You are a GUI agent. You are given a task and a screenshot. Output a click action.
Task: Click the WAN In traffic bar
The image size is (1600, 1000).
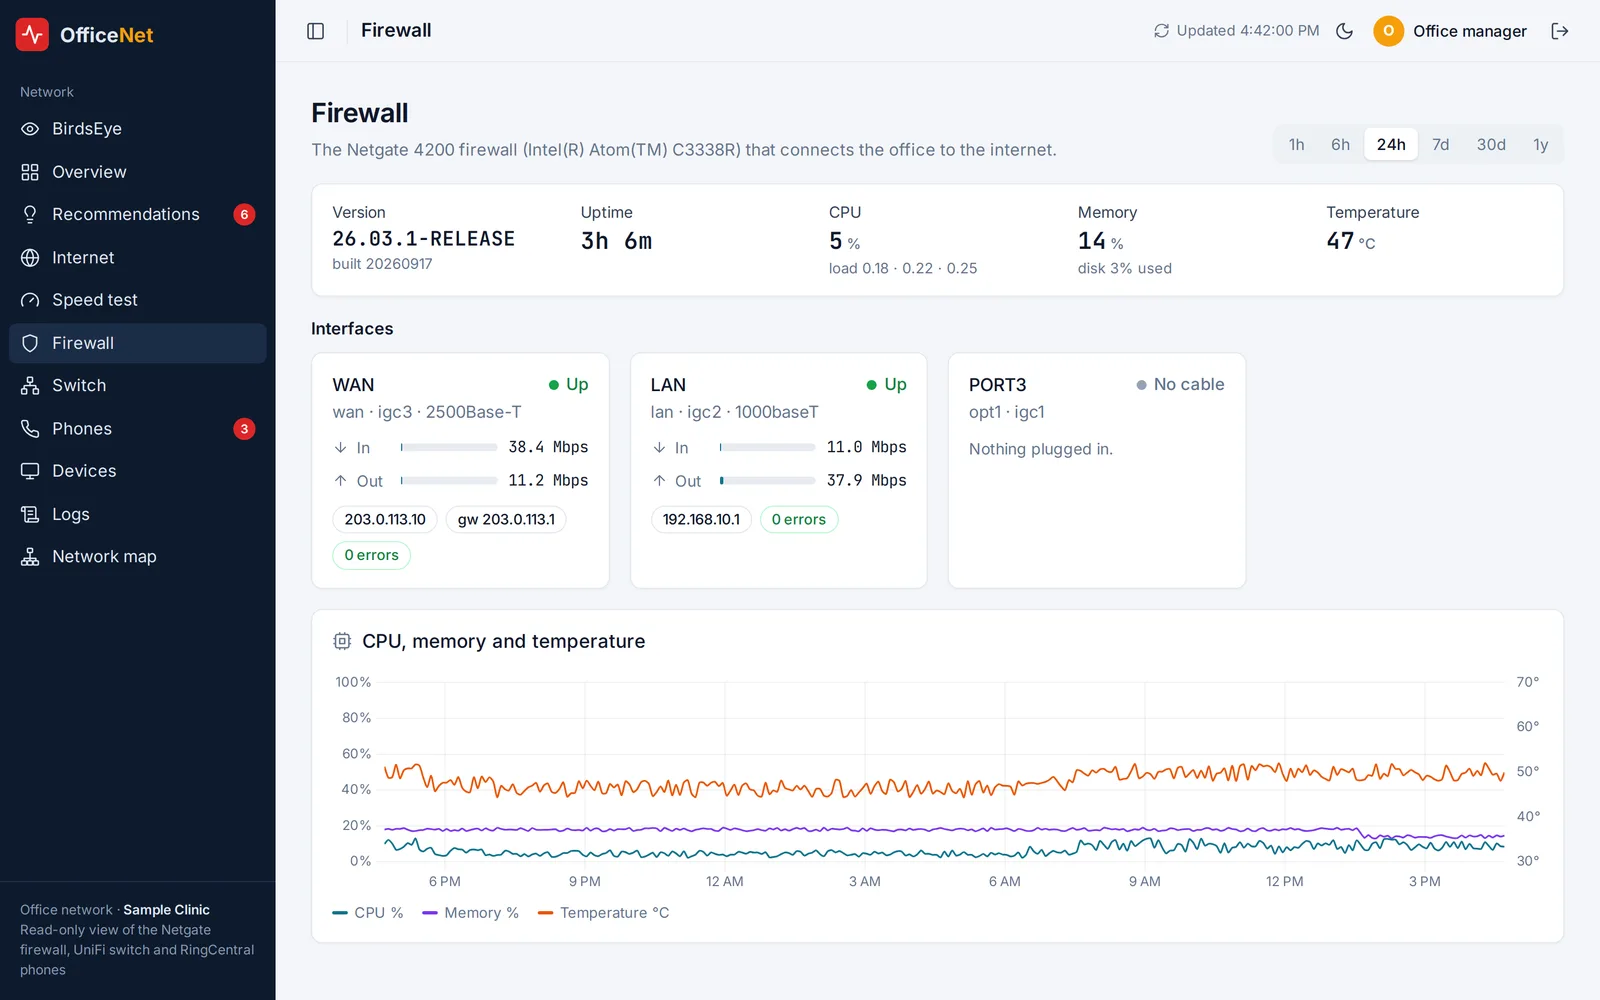449,448
